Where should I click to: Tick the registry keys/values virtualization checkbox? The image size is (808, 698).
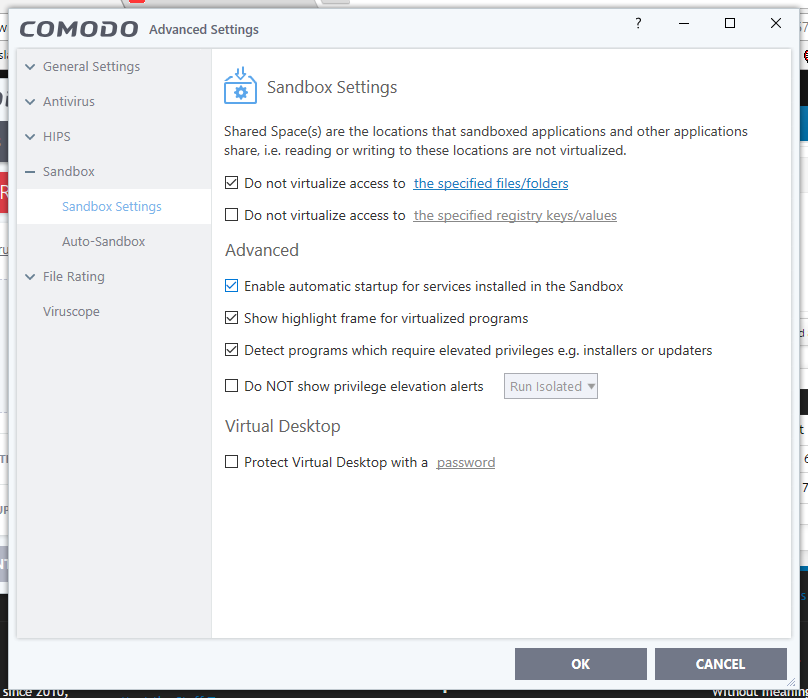click(x=231, y=215)
